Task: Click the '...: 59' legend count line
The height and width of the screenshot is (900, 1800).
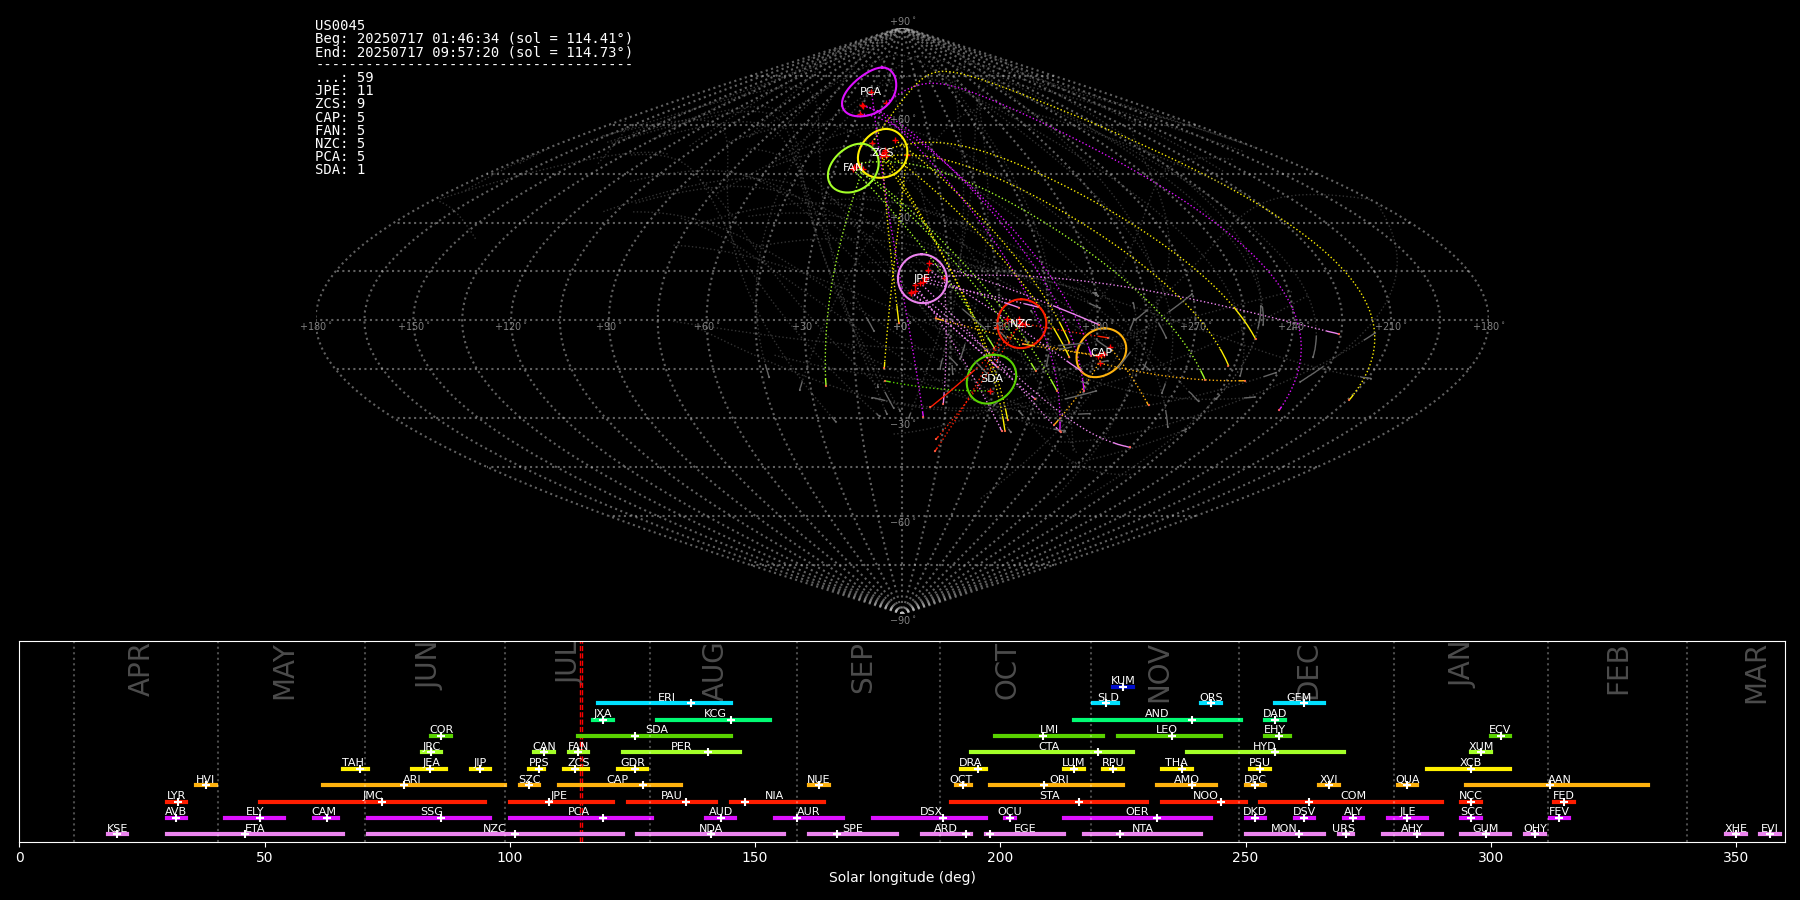Action: point(344,78)
